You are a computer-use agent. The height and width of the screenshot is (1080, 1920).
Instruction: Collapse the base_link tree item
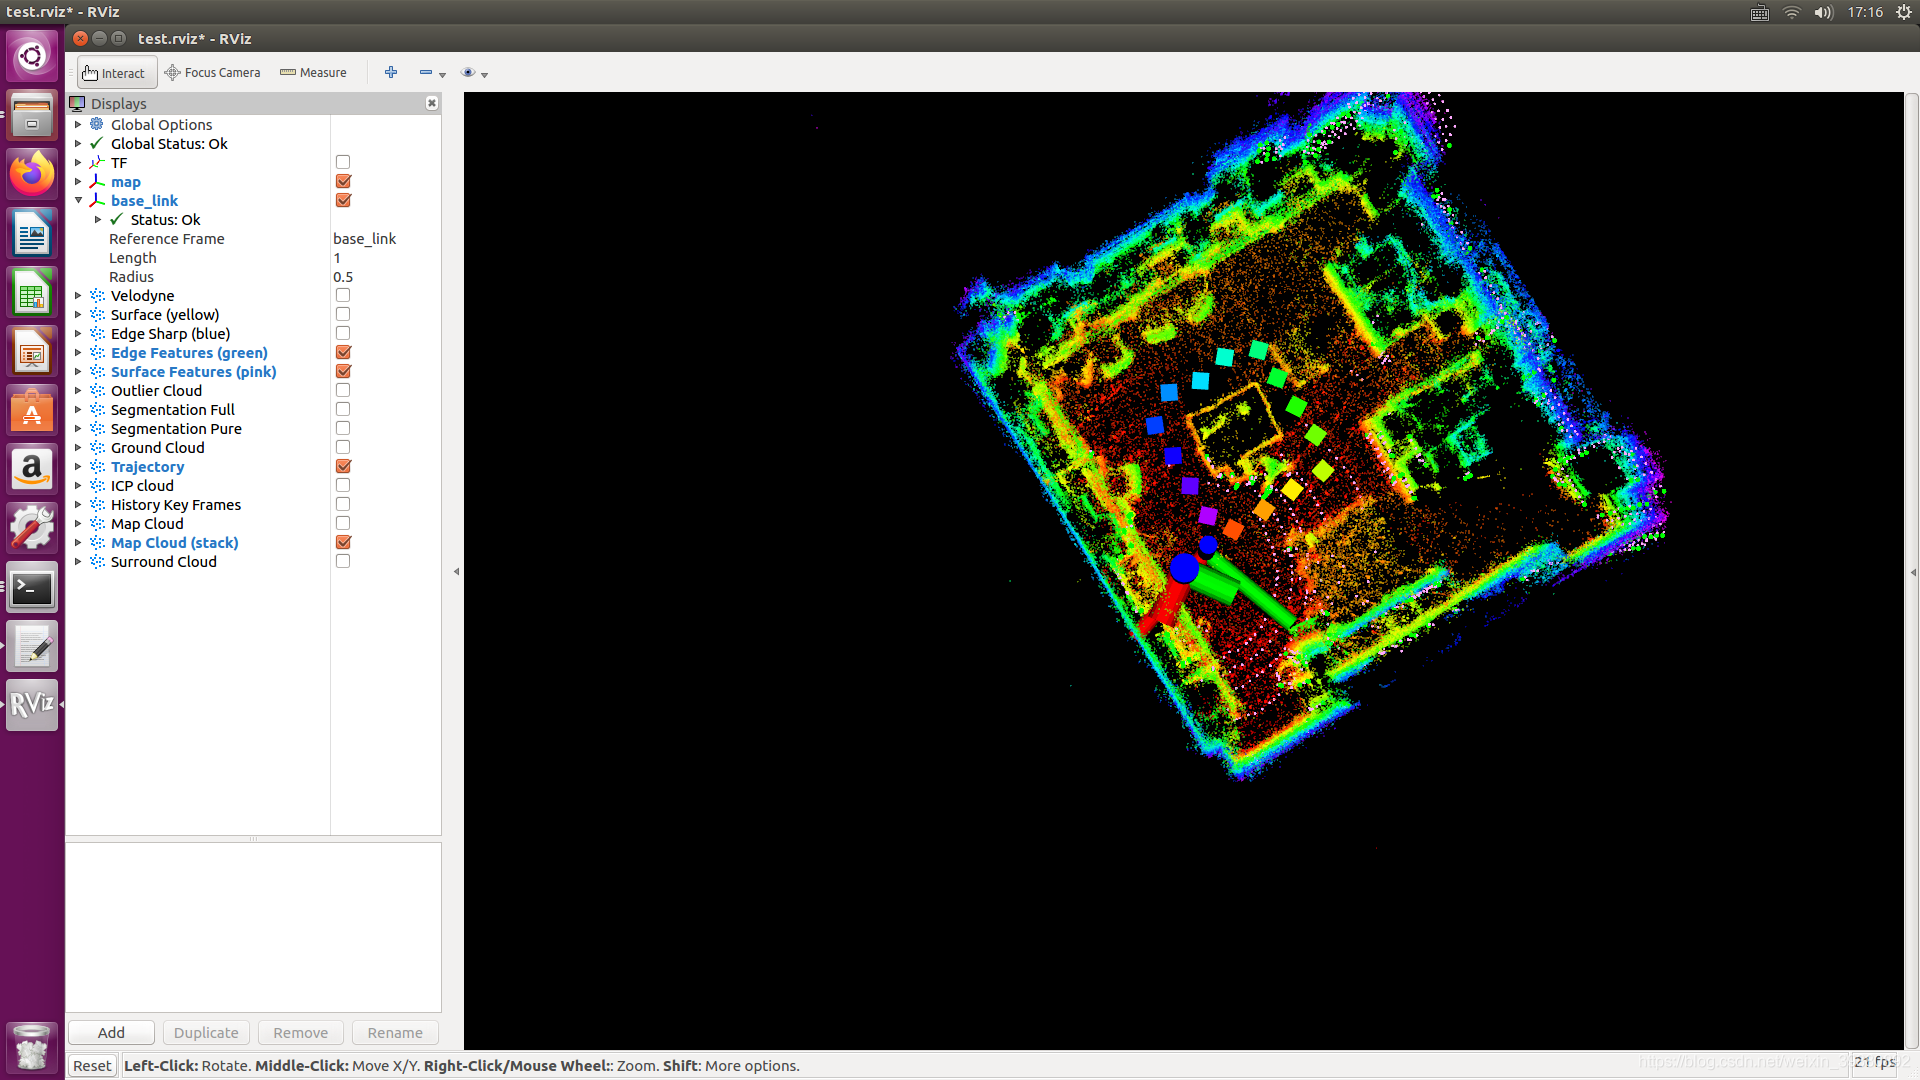tap(78, 200)
